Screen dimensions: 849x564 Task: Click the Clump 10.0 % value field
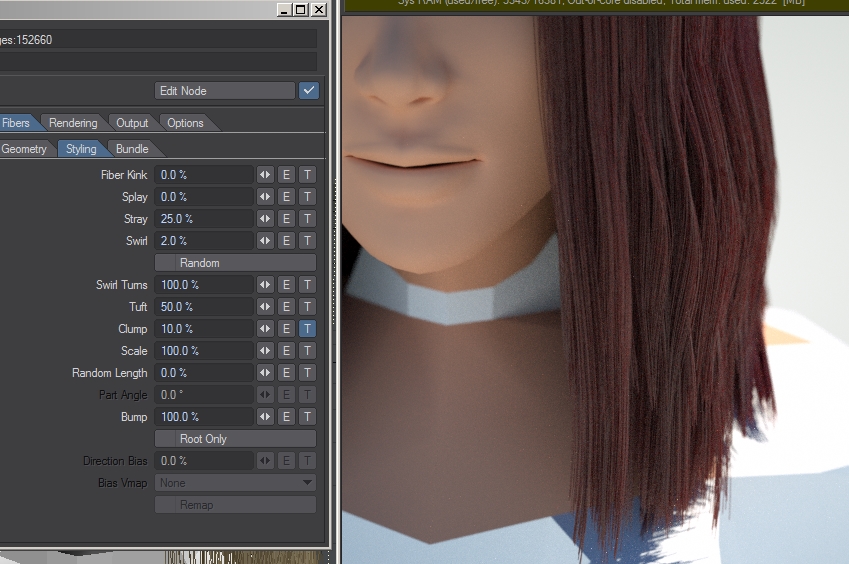pos(204,329)
